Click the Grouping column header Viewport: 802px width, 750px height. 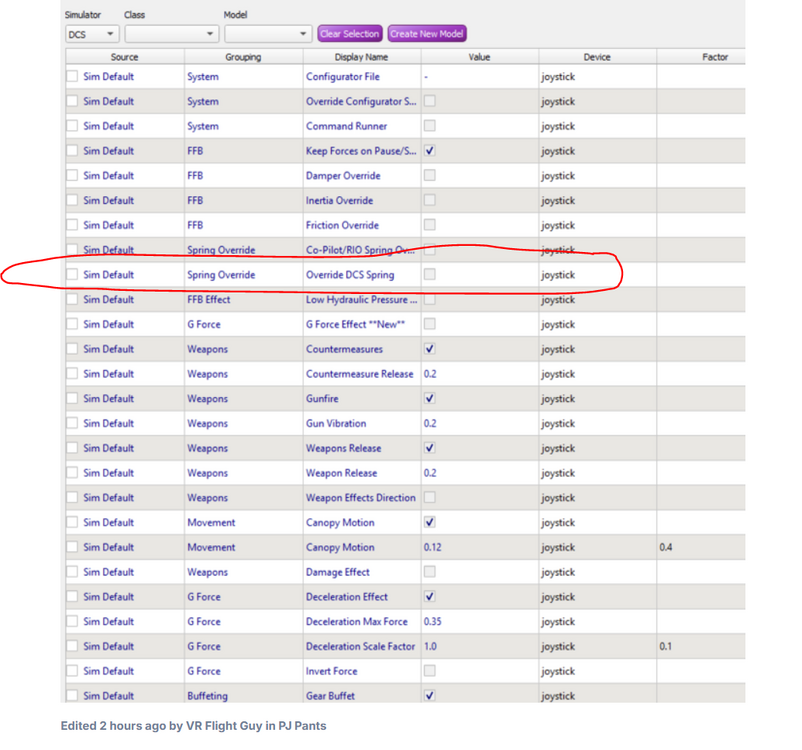click(x=243, y=57)
